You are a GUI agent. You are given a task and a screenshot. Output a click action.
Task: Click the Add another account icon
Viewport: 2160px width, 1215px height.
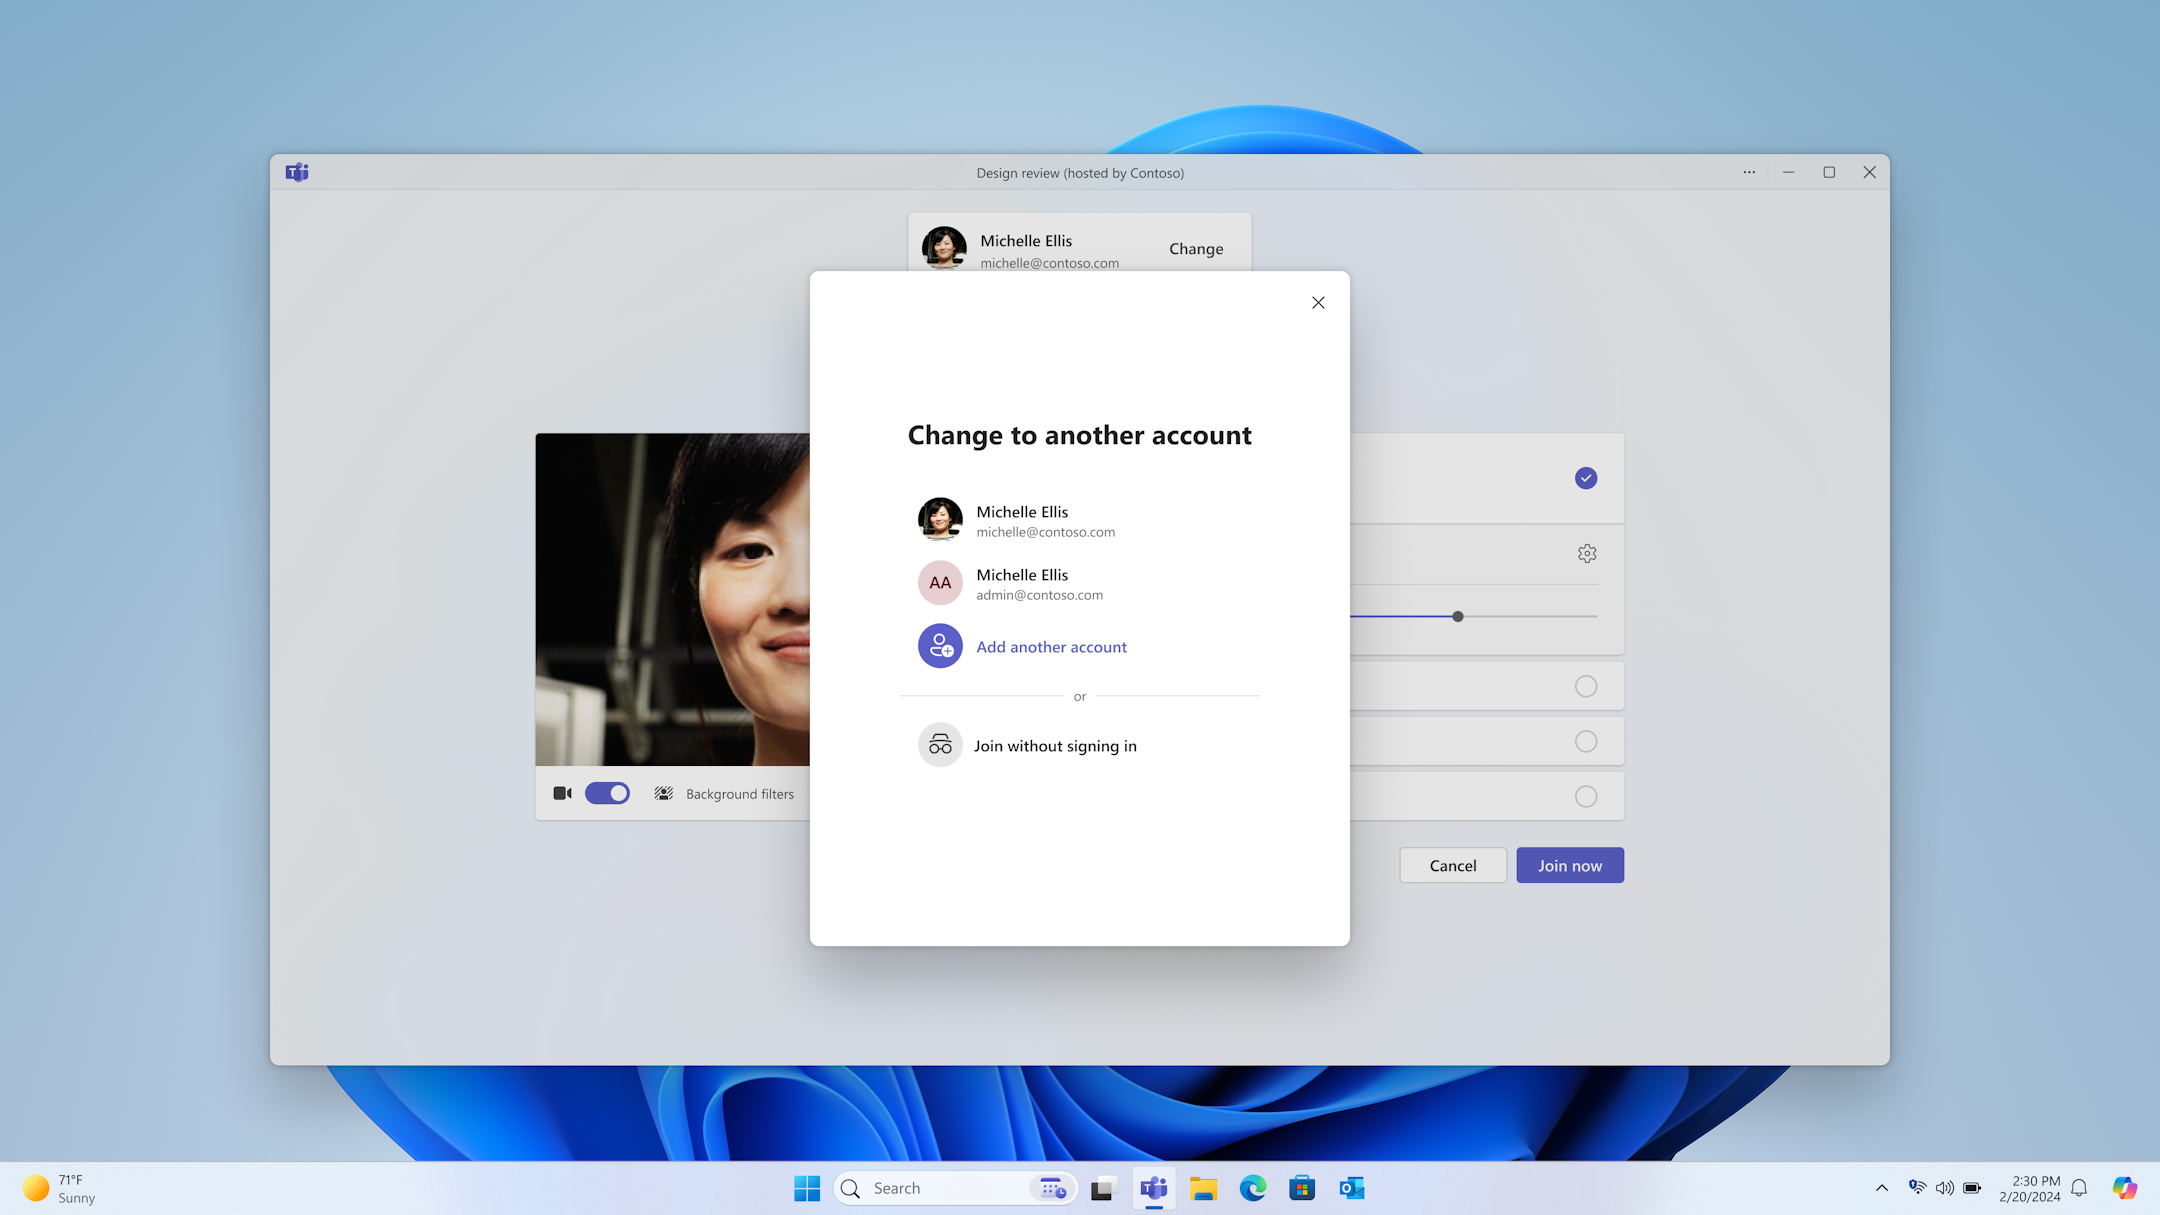939,645
